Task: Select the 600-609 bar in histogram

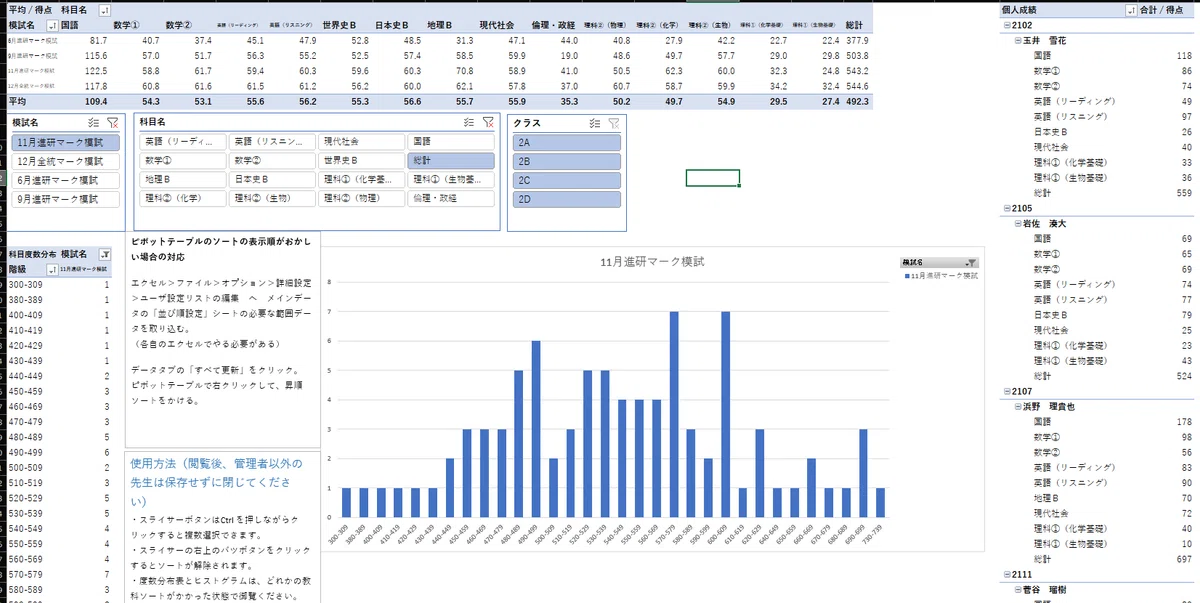Action: click(x=725, y=414)
